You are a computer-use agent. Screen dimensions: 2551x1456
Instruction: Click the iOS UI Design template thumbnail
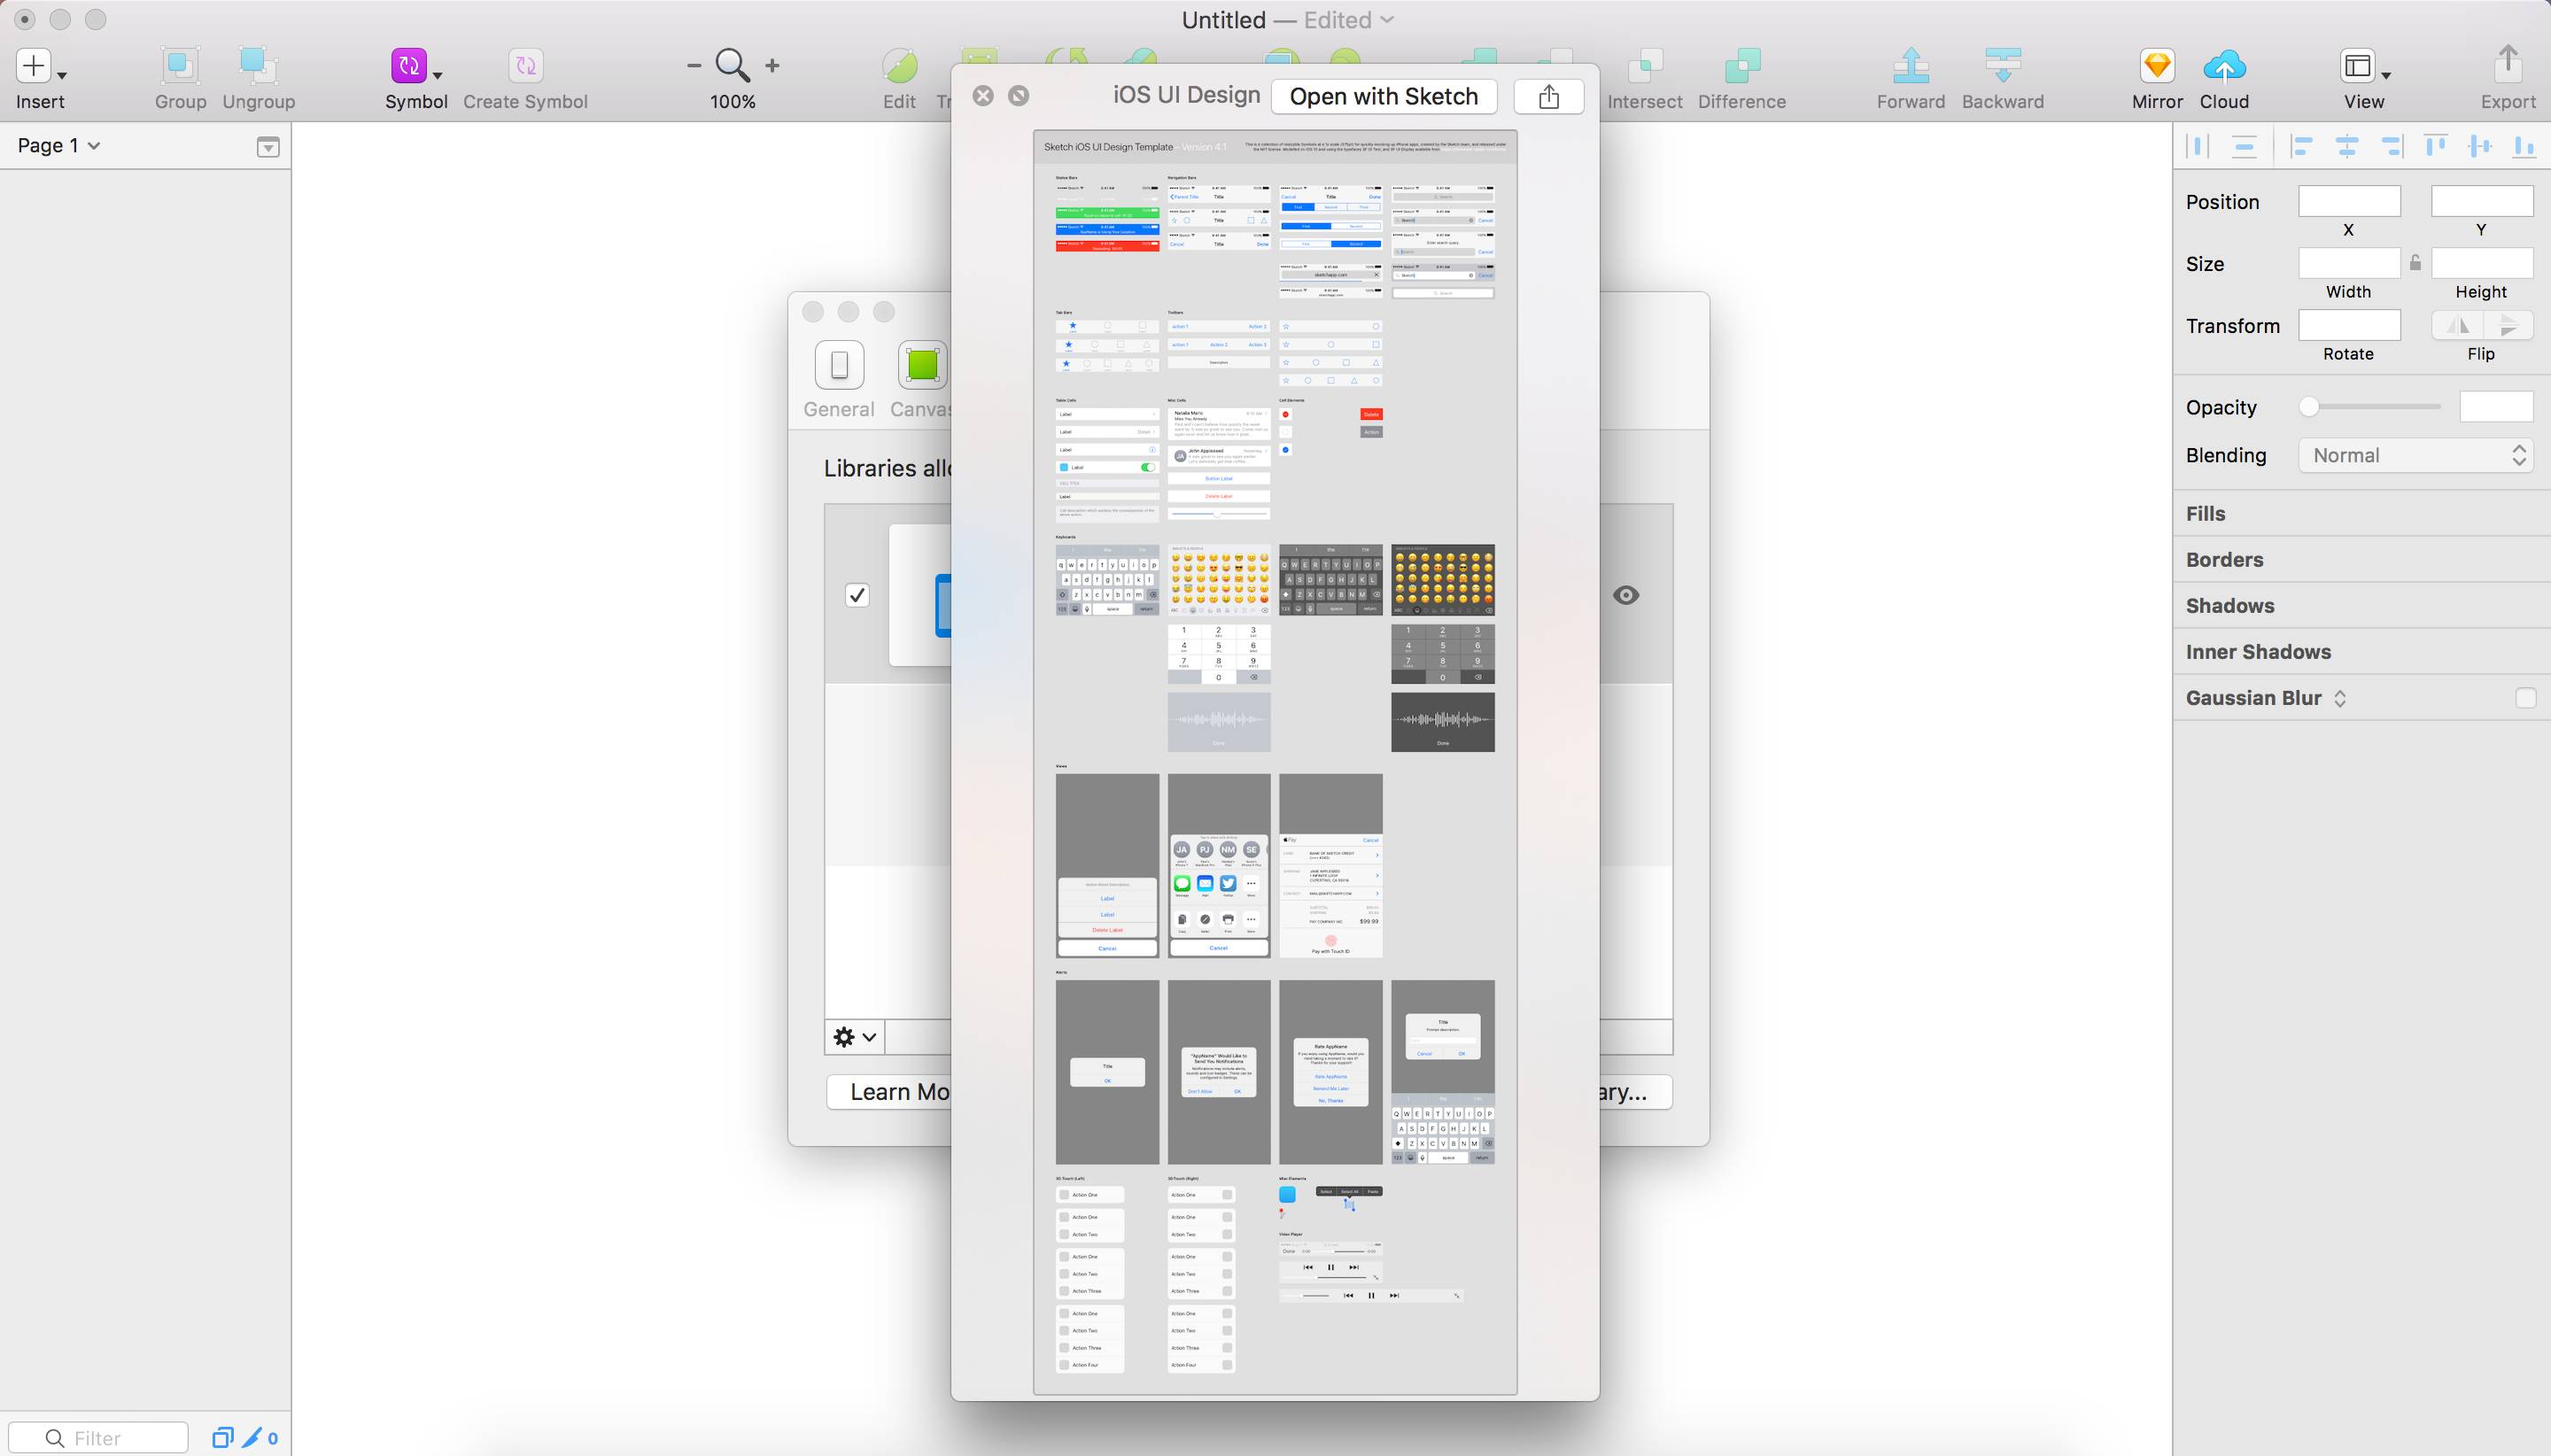(x=1274, y=754)
